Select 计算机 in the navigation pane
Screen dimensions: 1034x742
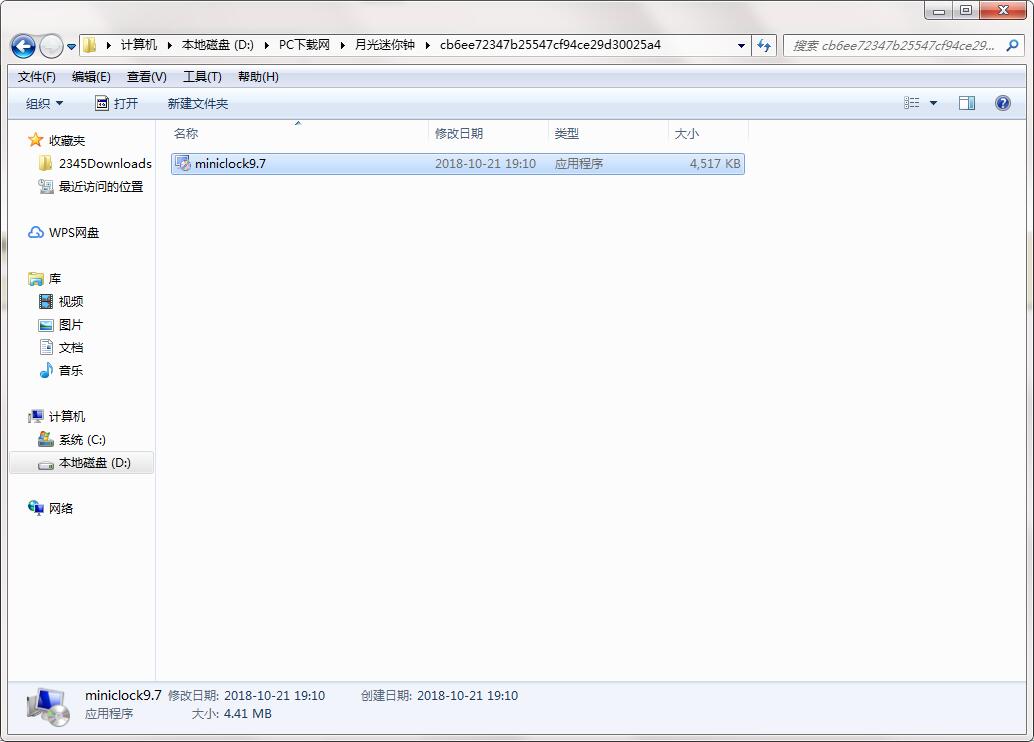pyautogui.click(x=57, y=416)
